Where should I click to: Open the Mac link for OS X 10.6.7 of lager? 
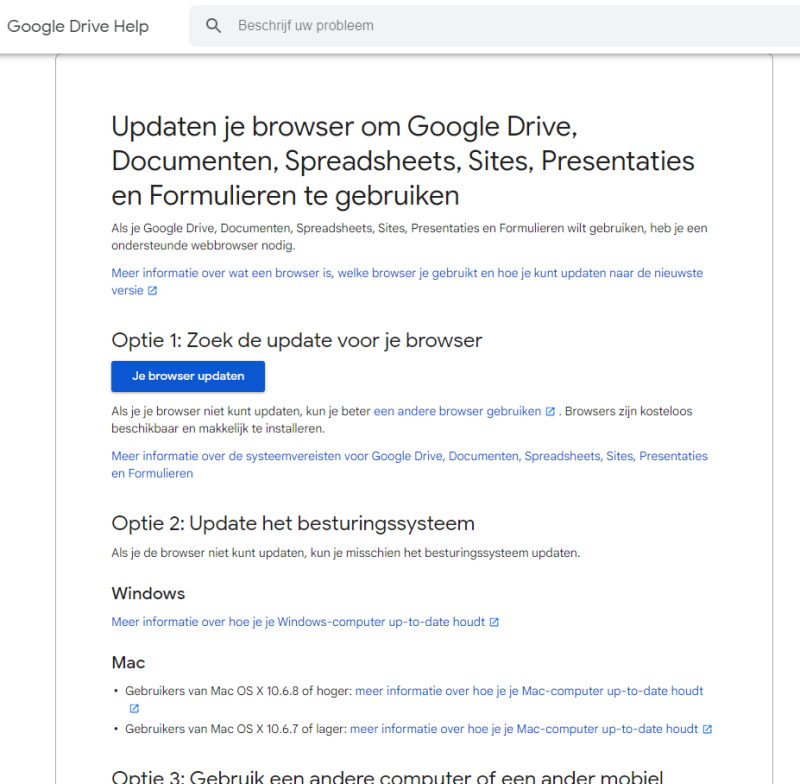[x=524, y=729]
